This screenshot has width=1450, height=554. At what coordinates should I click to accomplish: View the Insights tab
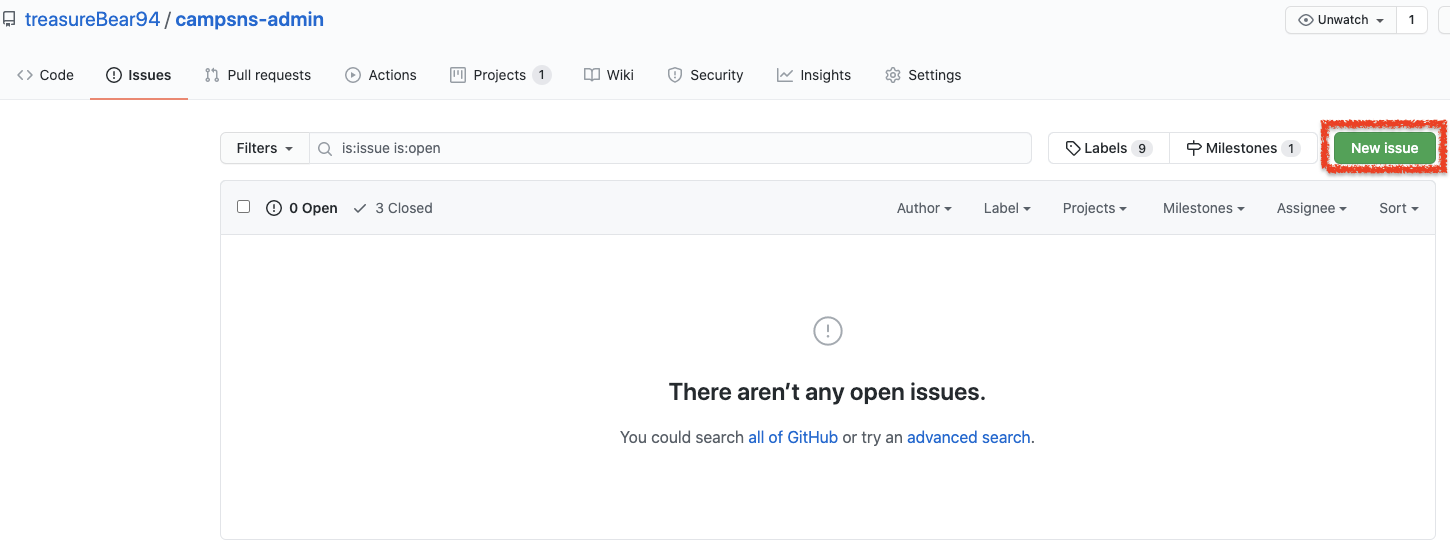click(814, 75)
